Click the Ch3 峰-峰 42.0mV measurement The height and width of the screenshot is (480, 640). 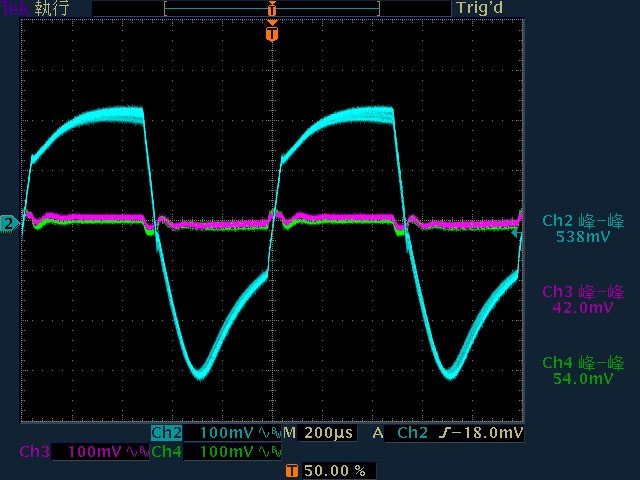(583, 300)
